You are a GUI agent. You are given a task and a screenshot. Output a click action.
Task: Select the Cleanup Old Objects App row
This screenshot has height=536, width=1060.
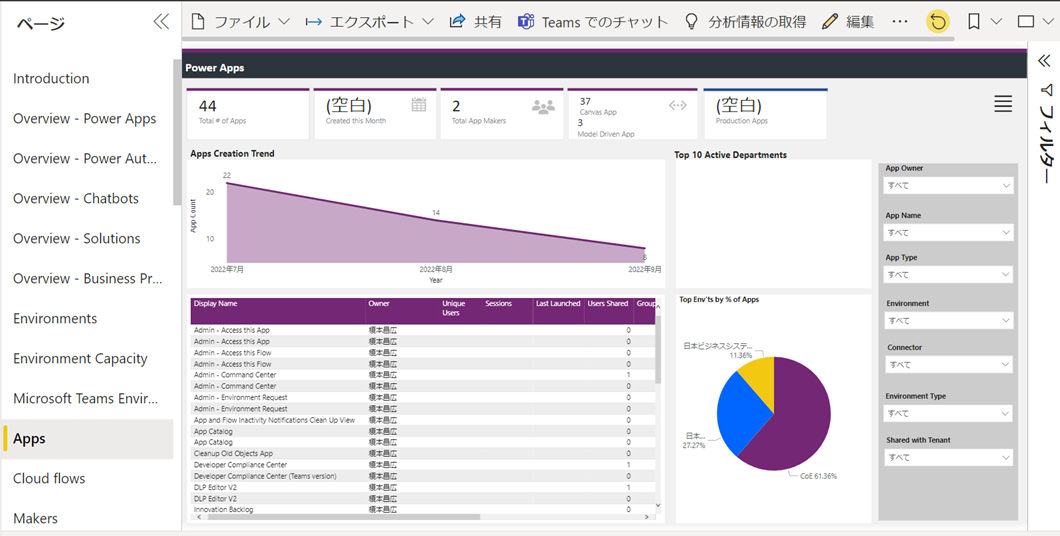[x=423, y=454]
